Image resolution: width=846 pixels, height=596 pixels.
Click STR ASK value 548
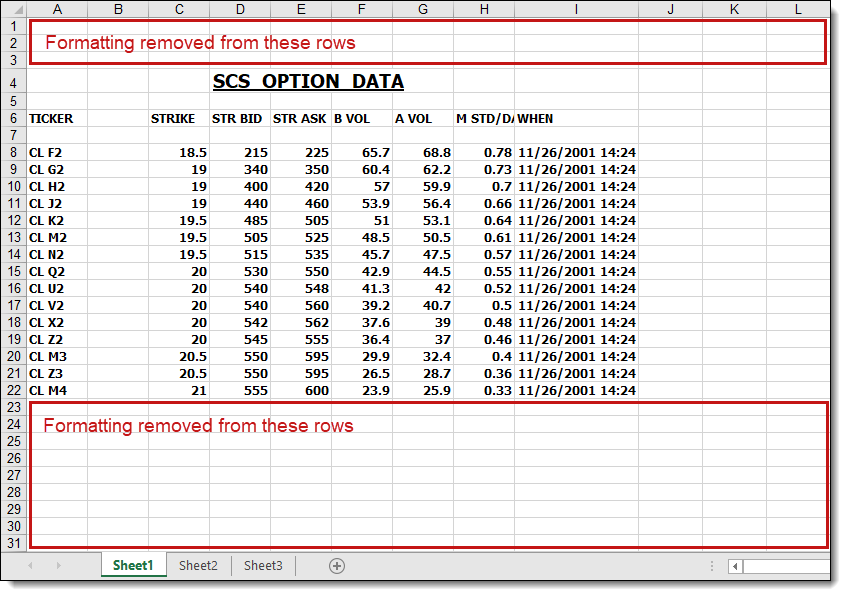pos(301,289)
